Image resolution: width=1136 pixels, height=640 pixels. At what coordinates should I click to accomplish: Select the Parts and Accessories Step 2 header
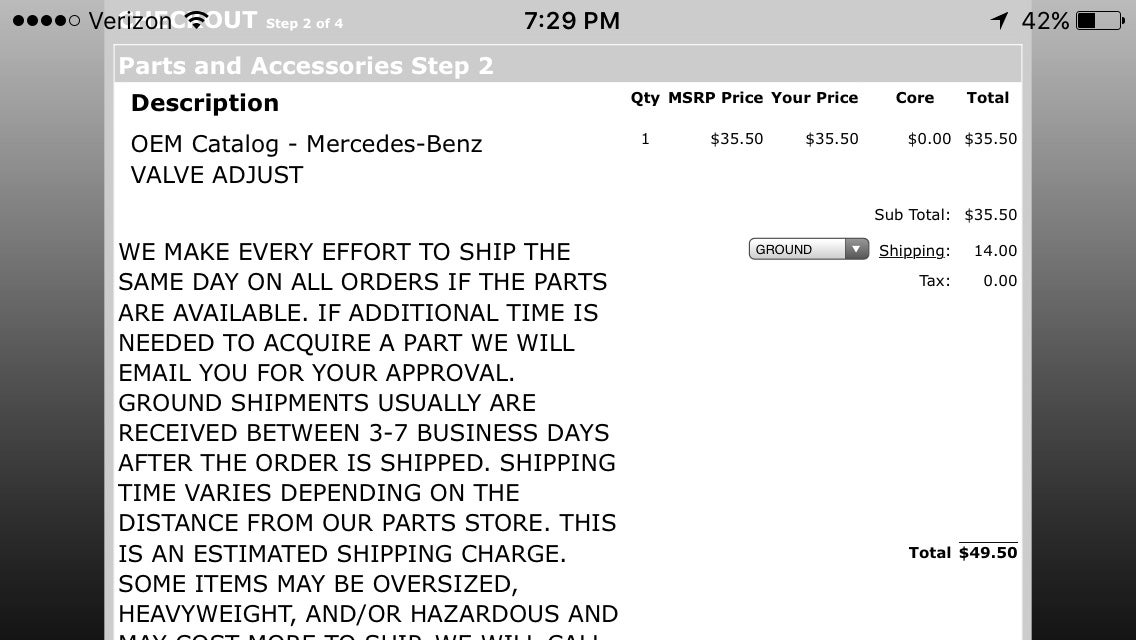305,65
